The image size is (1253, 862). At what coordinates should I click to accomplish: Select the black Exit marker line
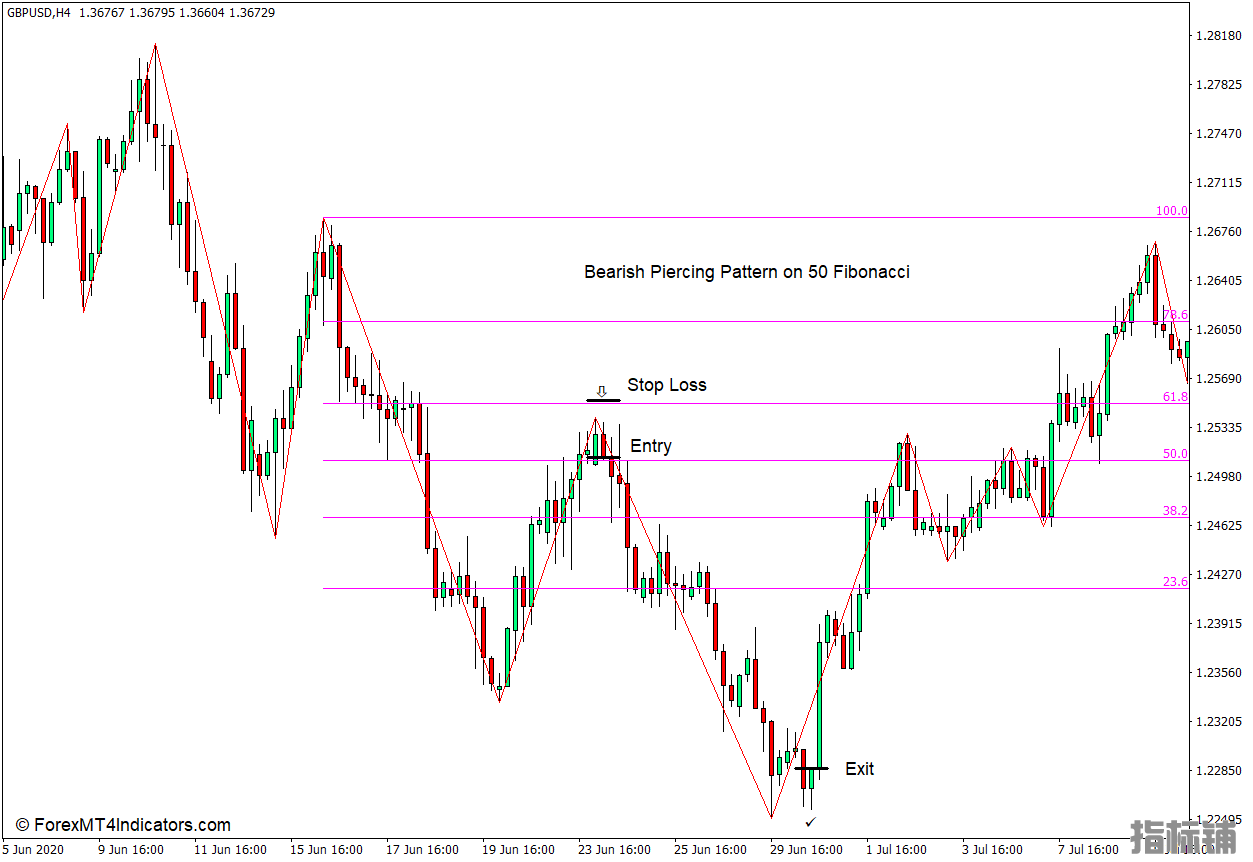click(811, 768)
